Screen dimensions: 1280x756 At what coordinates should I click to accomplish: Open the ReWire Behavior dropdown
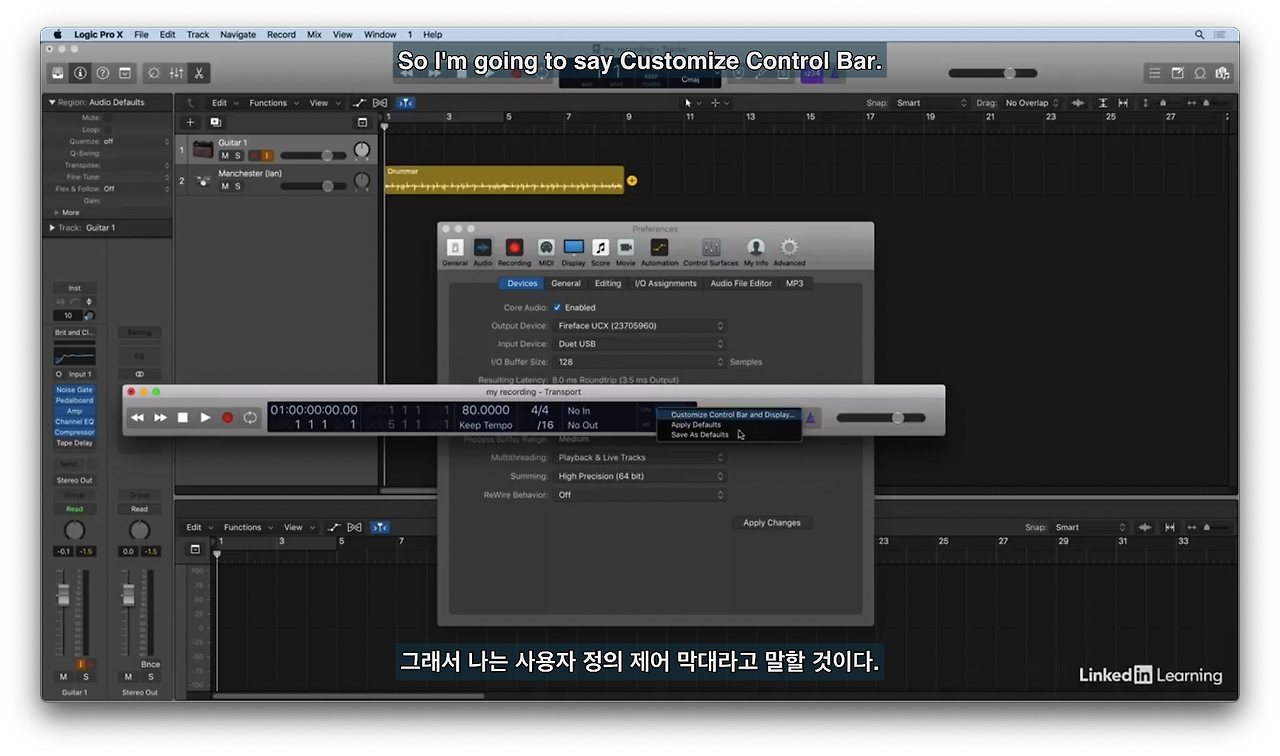point(640,495)
